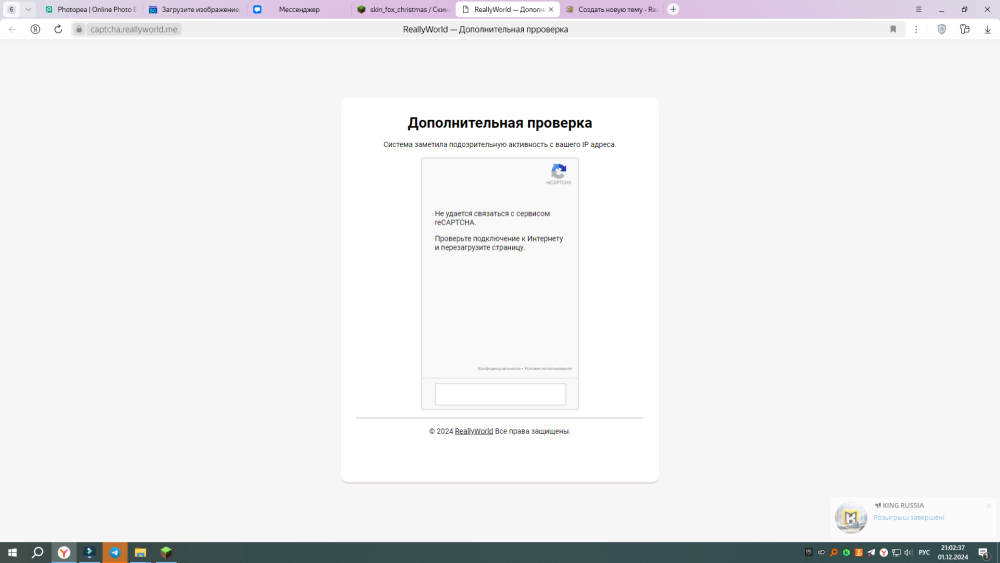
Task: Click the Не удается связаться с сервисом text
Action: coord(492,218)
